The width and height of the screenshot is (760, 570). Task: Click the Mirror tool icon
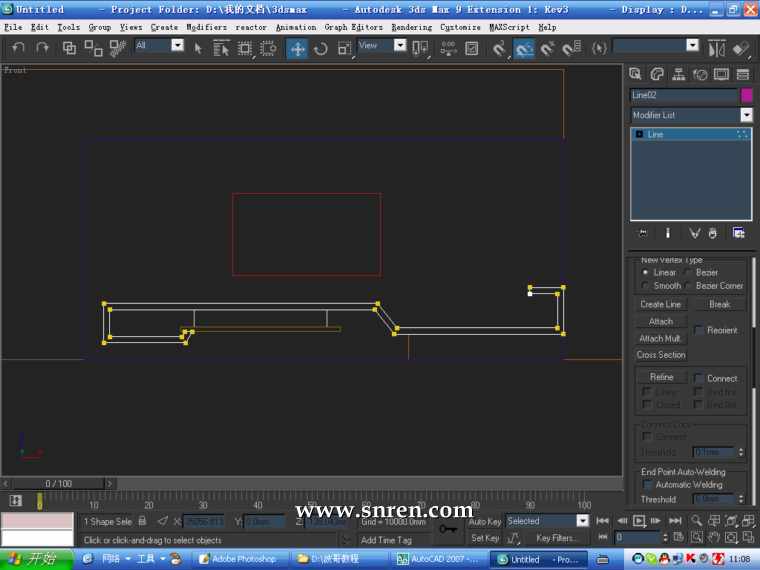click(716, 48)
